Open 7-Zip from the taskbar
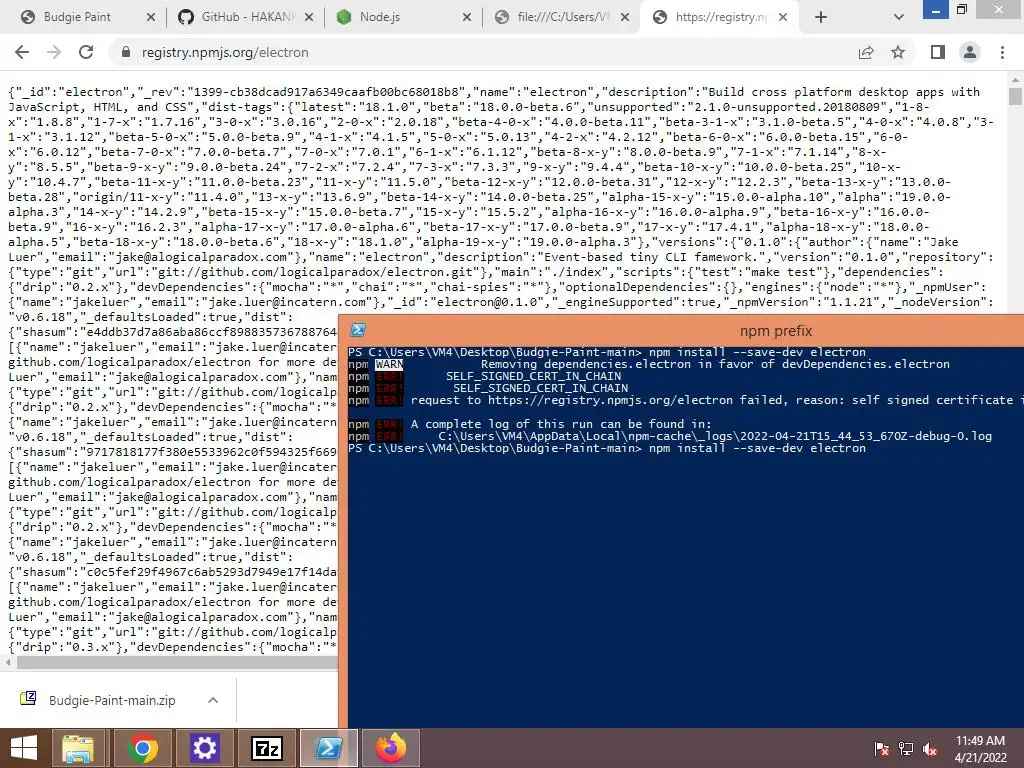1024x768 pixels. (266, 748)
